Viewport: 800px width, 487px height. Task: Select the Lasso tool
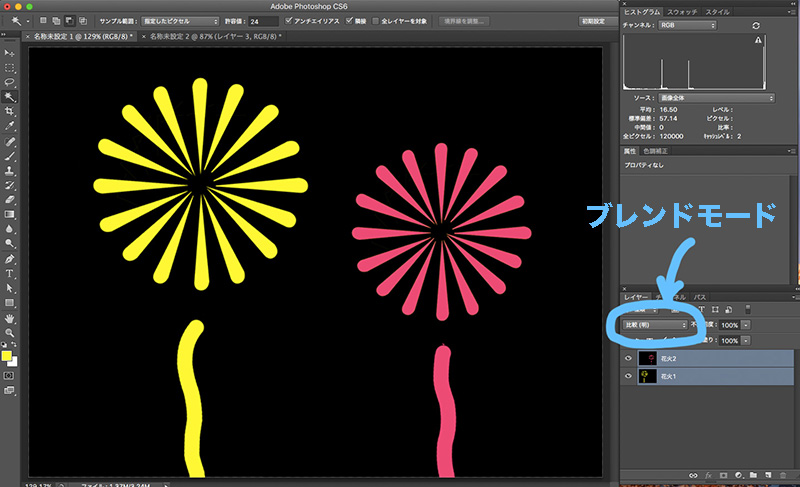[x=10, y=82]
